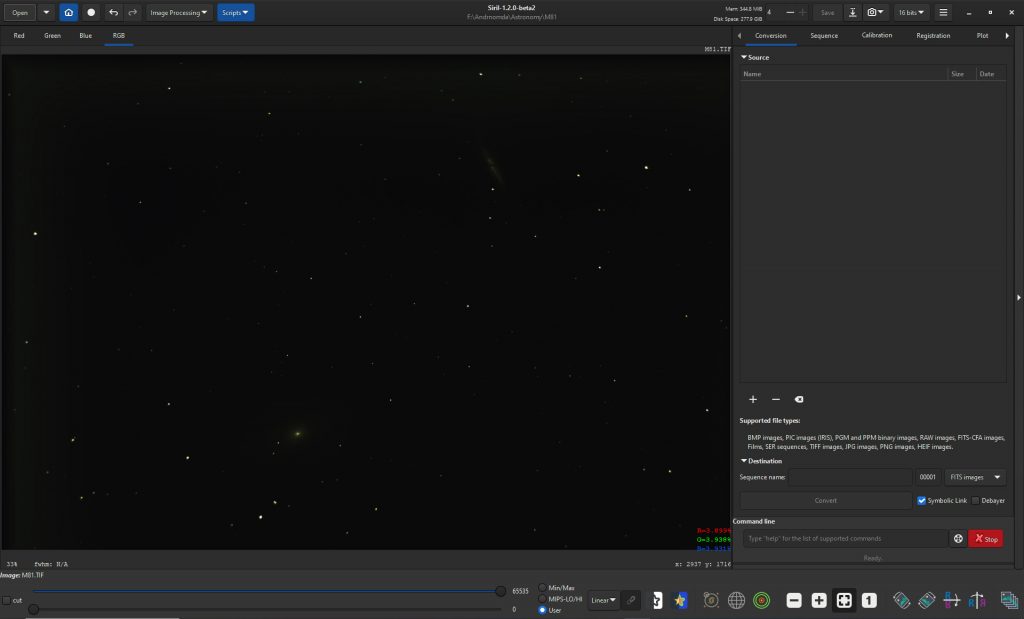Viewport: 1024px width, 619px height.
Task: Set zoom to actual size 1:1
Action: (x=869, y=600)
